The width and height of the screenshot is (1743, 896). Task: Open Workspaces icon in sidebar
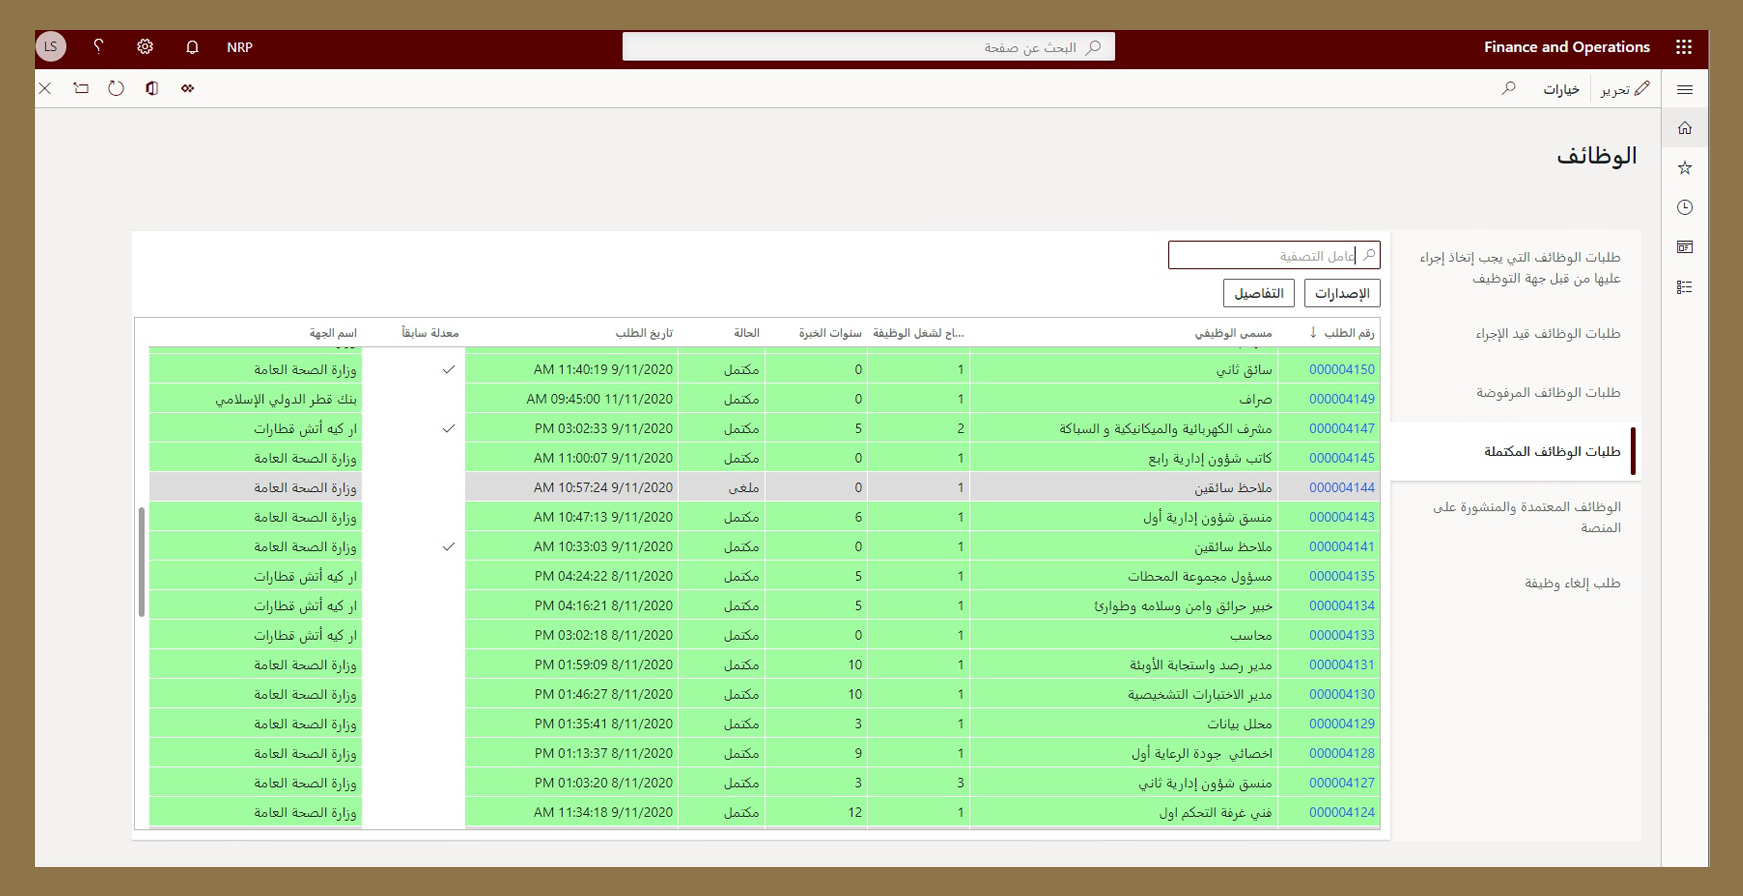1685,247
